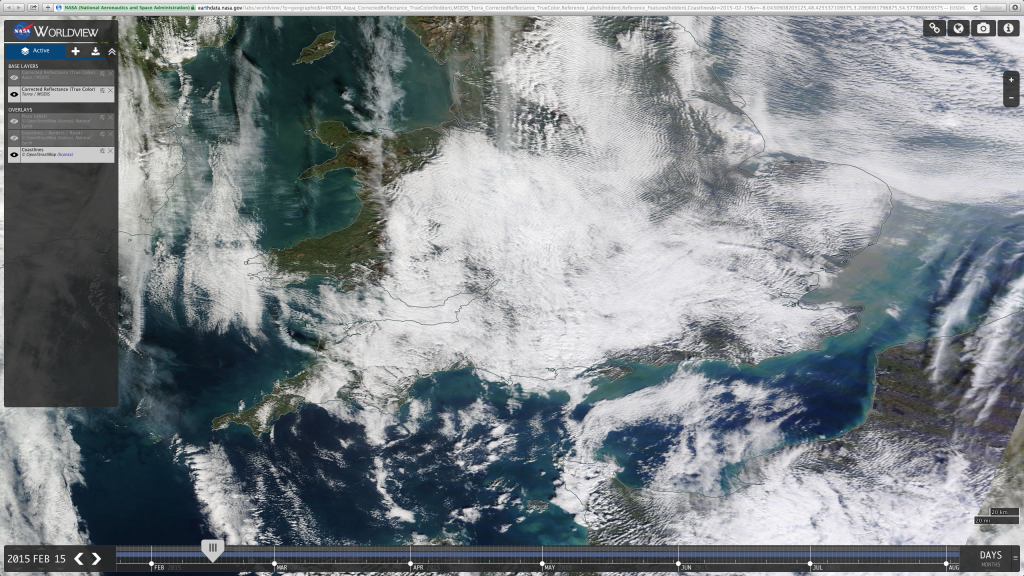Show the Place Labels overlay
The image size is (1024, 576).
tap(14, 121)
